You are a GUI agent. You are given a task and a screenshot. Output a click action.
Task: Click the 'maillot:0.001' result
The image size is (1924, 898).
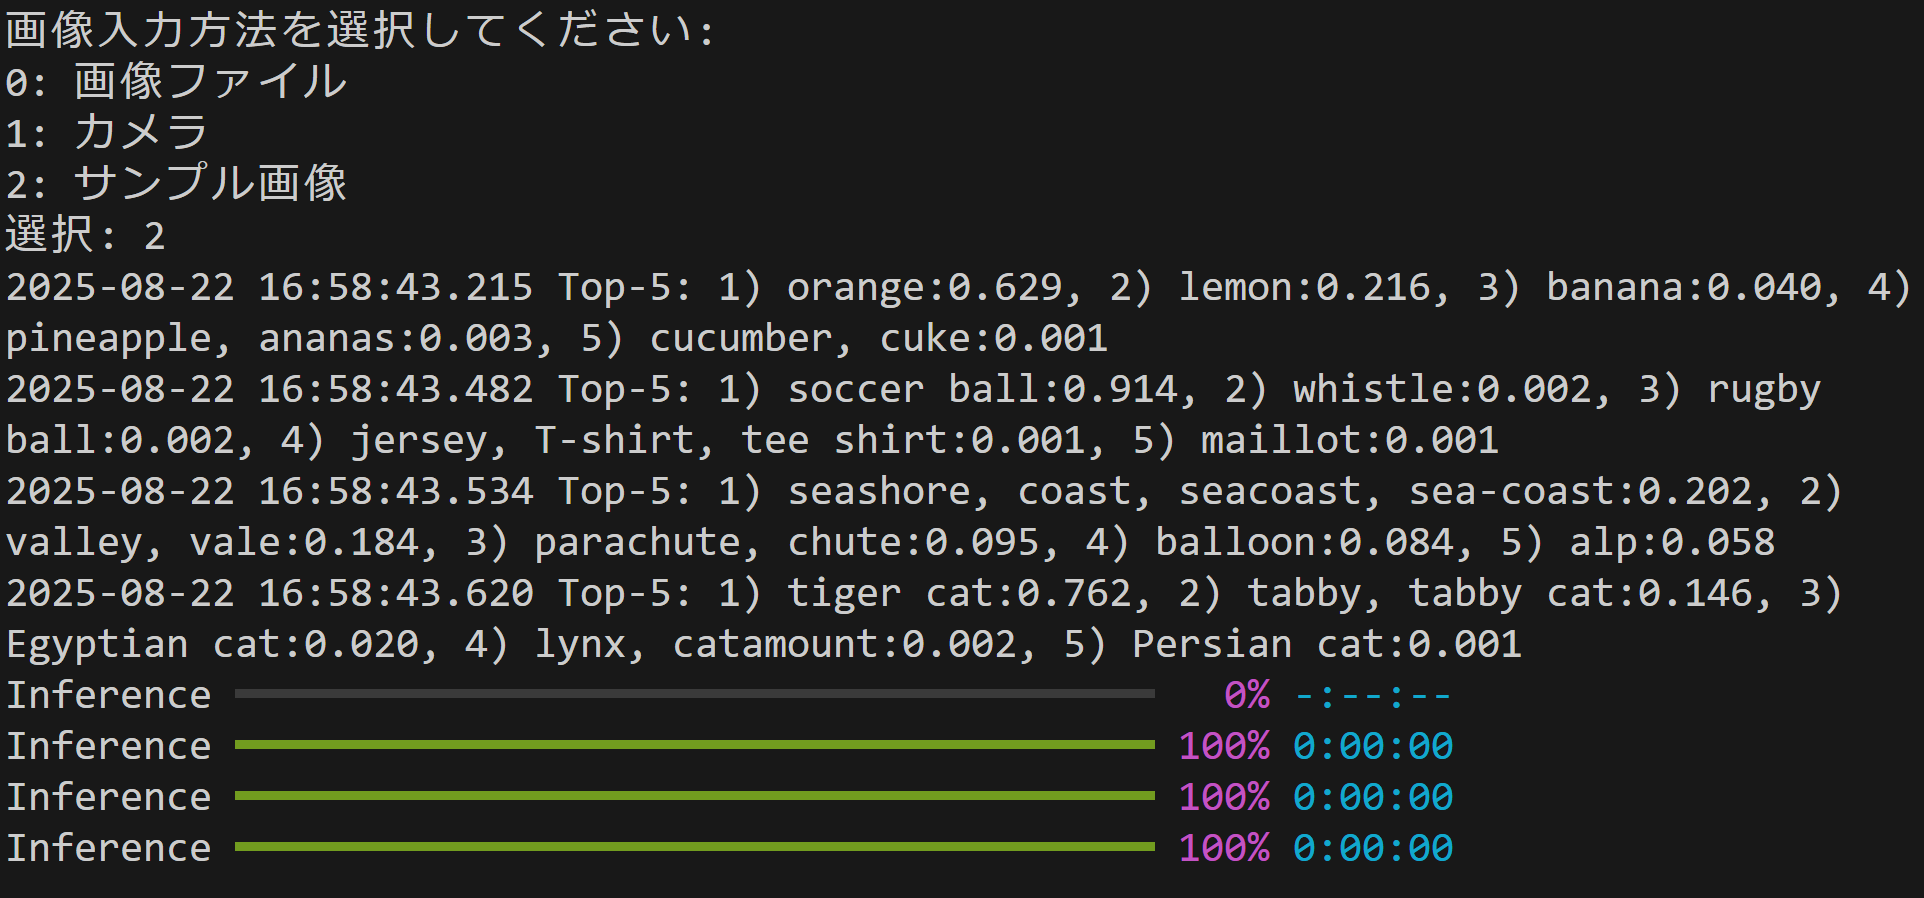(1349, 440)
